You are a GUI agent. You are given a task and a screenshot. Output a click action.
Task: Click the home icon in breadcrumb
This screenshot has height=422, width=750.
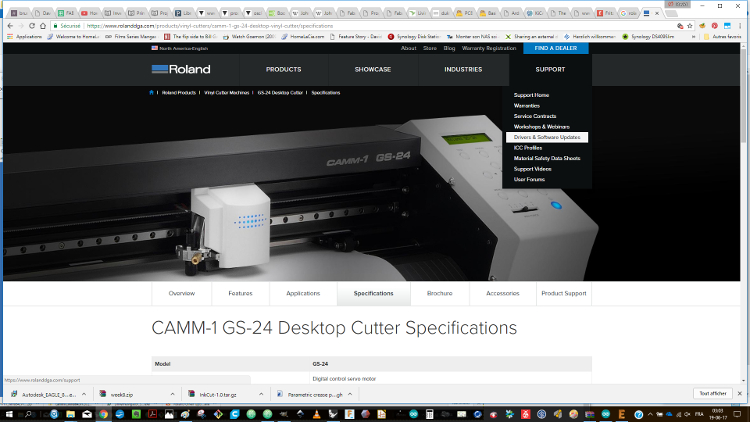pyautogui.click(x=151, y=92)
